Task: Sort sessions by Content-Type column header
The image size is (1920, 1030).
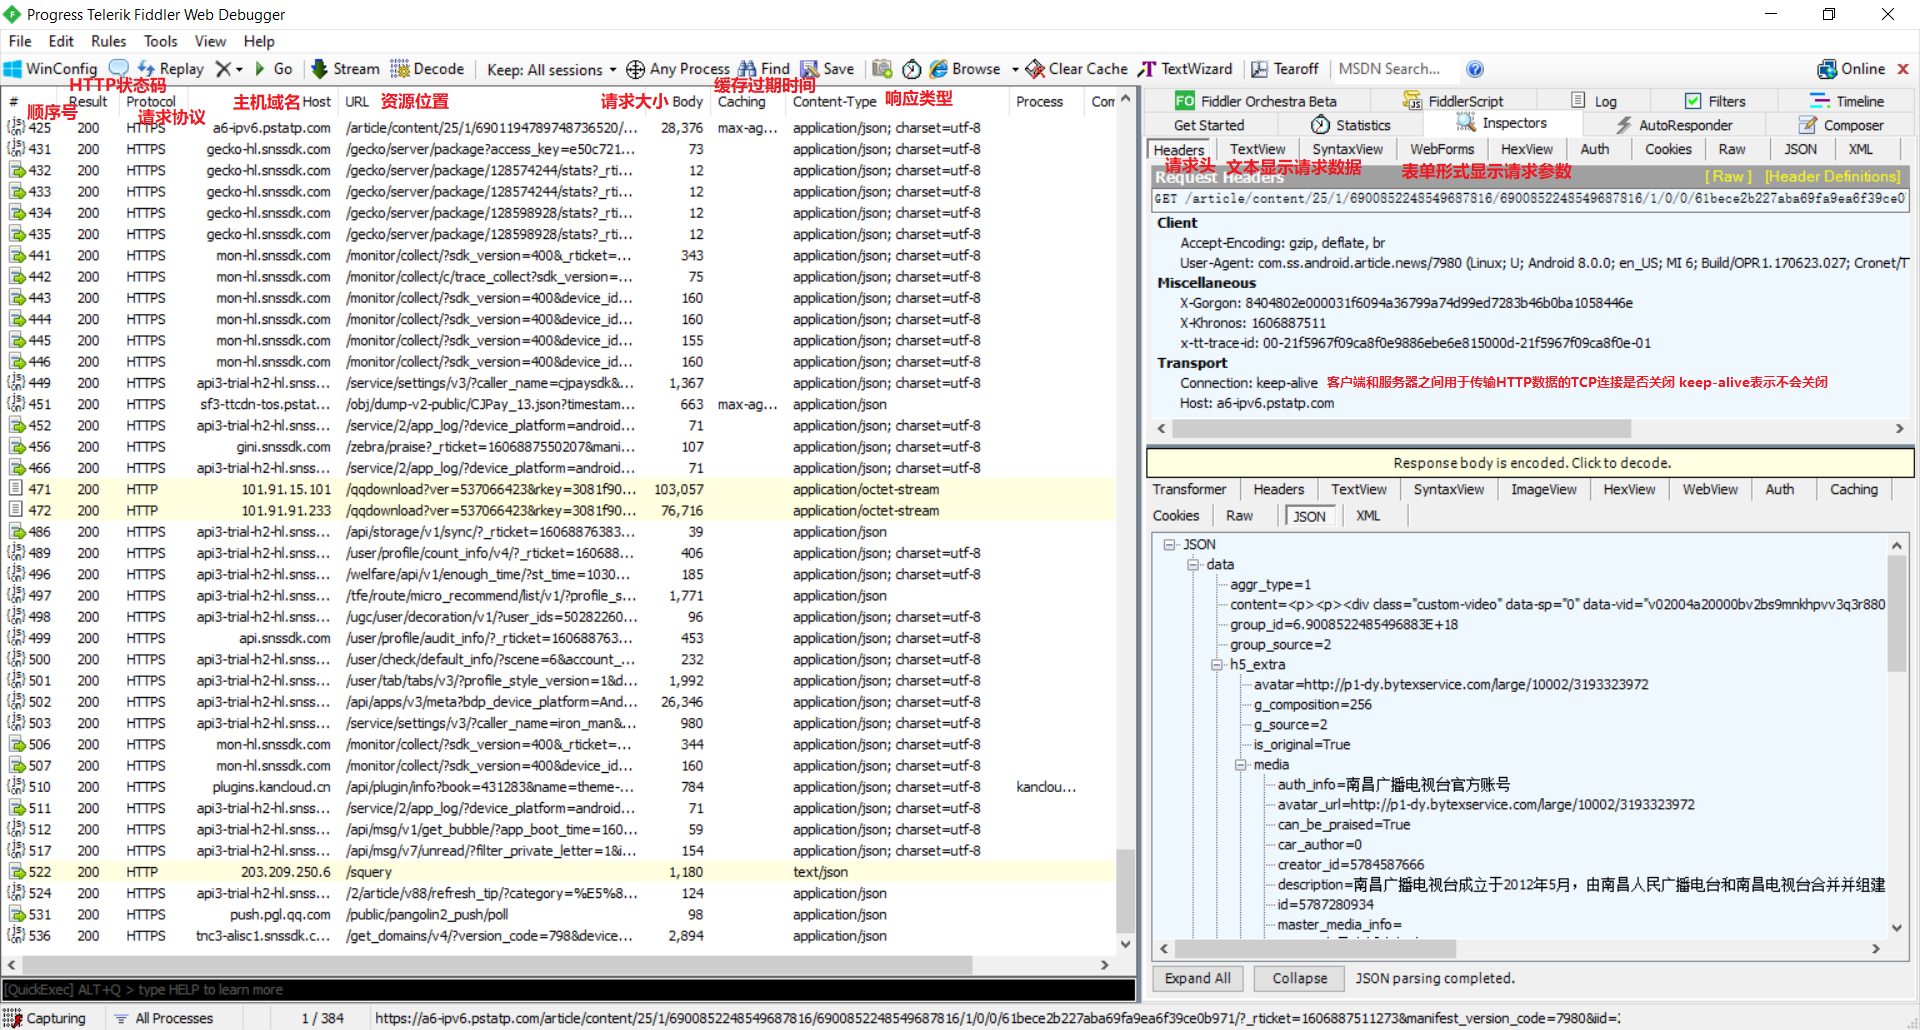Action: pyautogui.click(x=834, y=101)
